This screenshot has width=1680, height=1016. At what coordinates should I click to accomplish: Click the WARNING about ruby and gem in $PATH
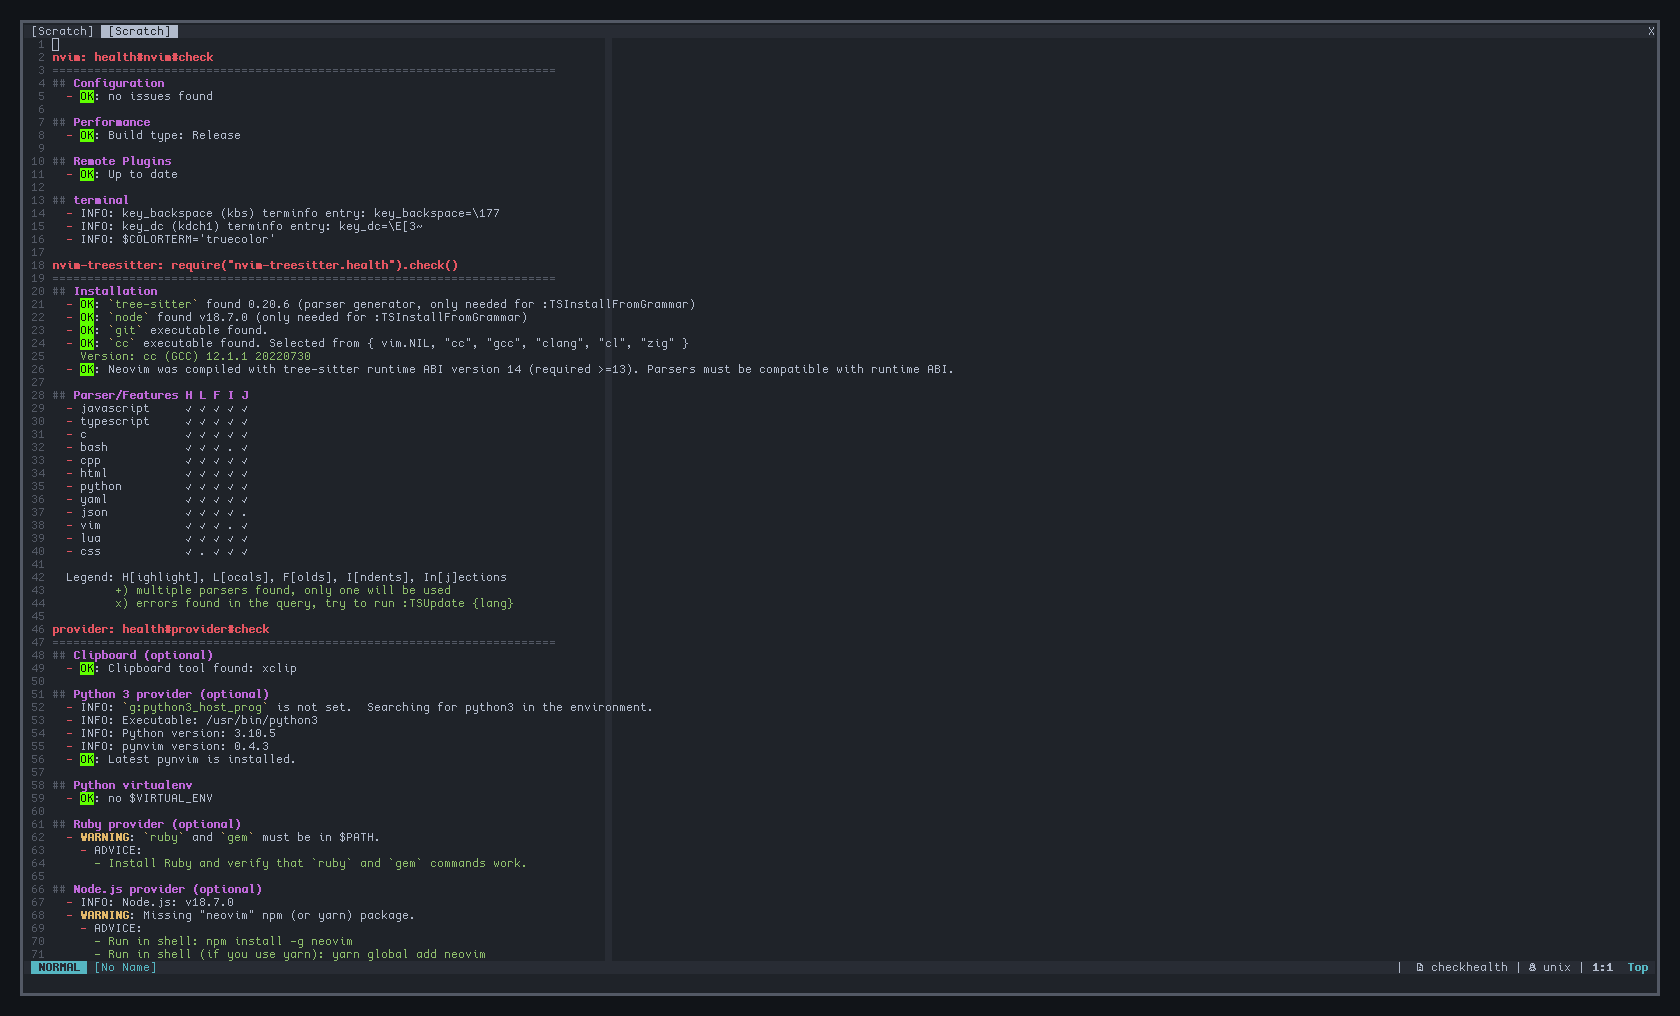click(x=223, y=837)
